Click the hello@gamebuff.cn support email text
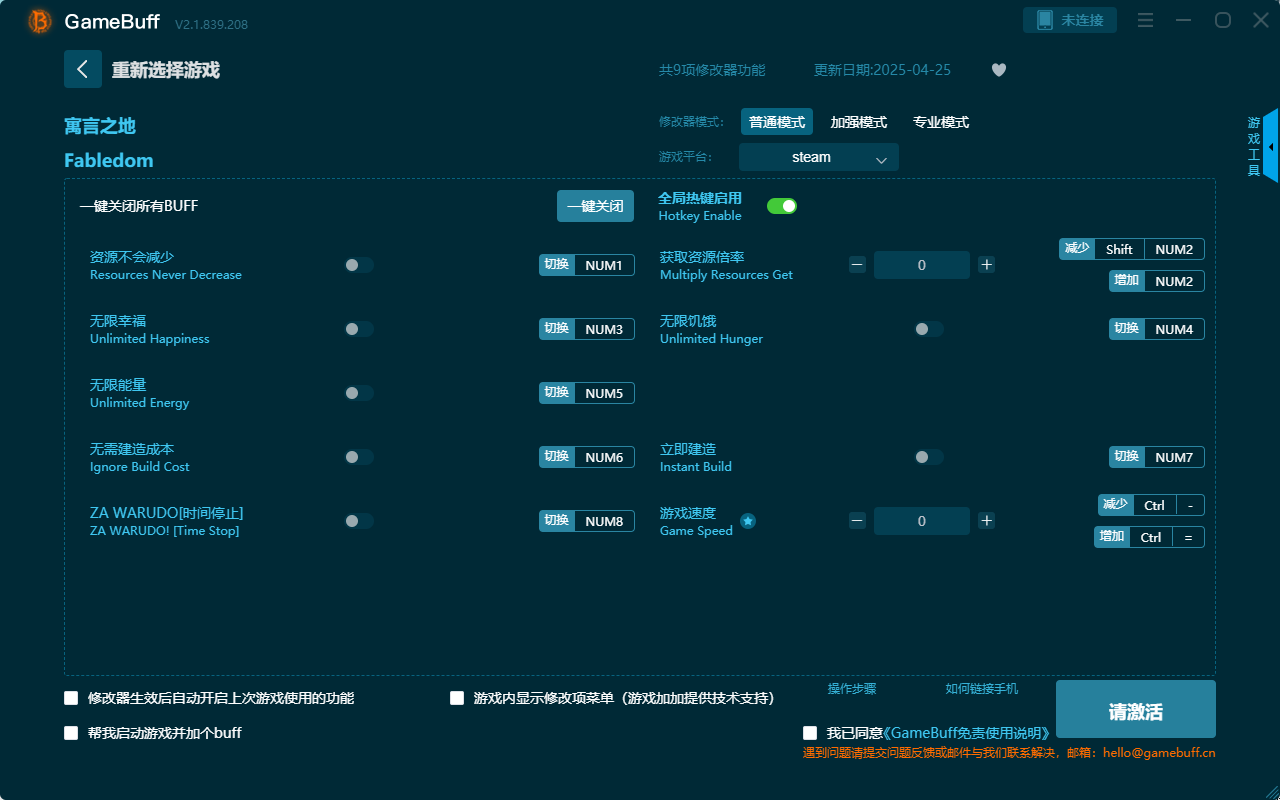Image resolution: width=1280 pixels, height=800 pixels. [x=1159, y=753]
